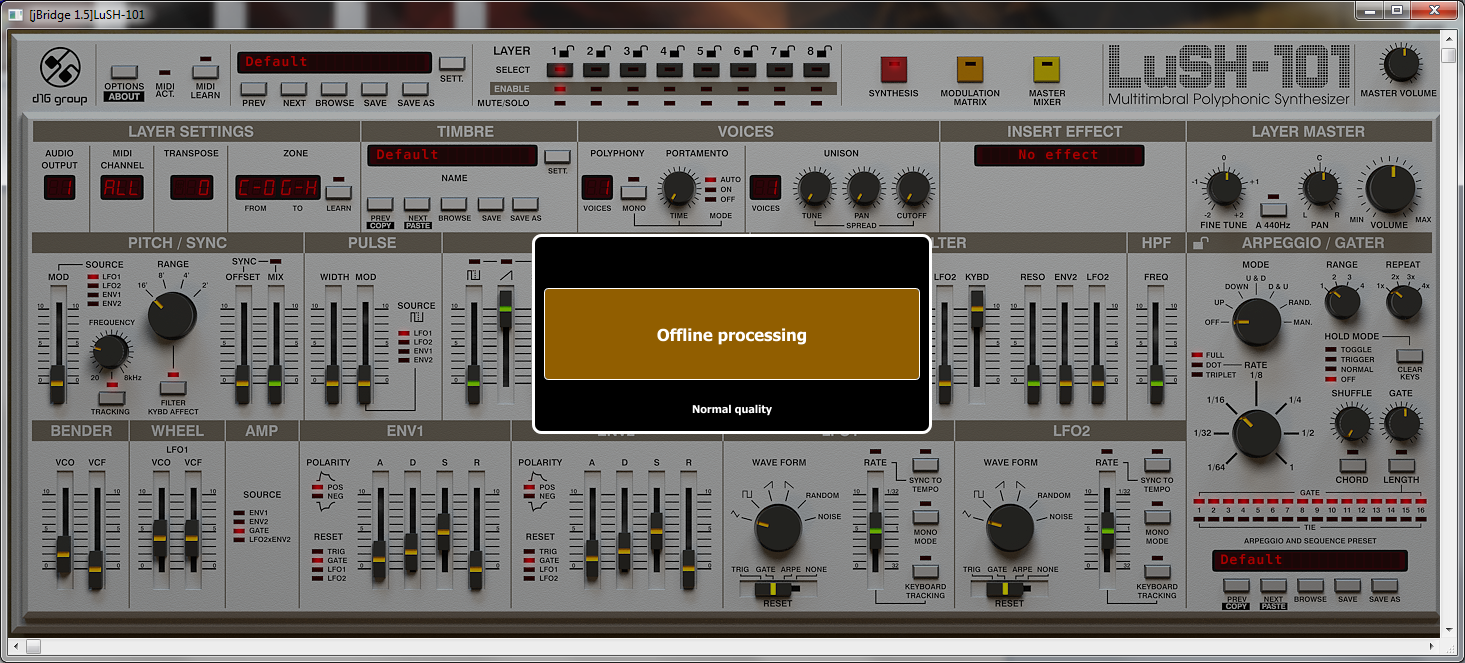
Task: Turn the Arpeggio Range knob
Action: pos(1342,301)
